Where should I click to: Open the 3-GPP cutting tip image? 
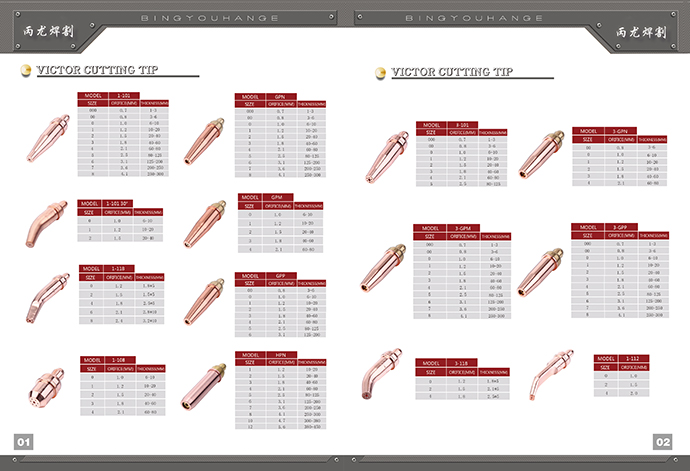540,272
